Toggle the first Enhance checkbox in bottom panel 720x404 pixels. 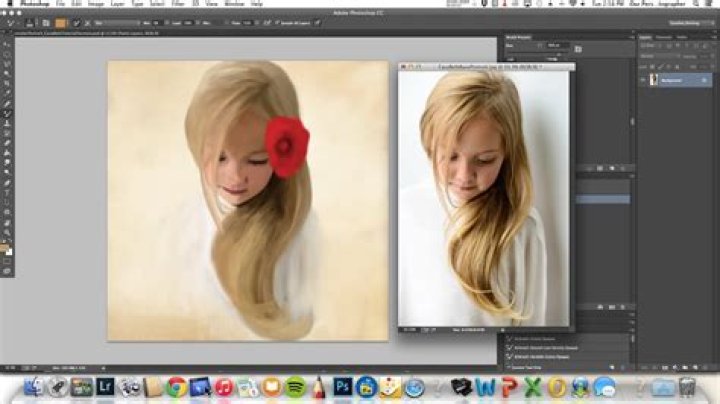click(x=507, y=340)
